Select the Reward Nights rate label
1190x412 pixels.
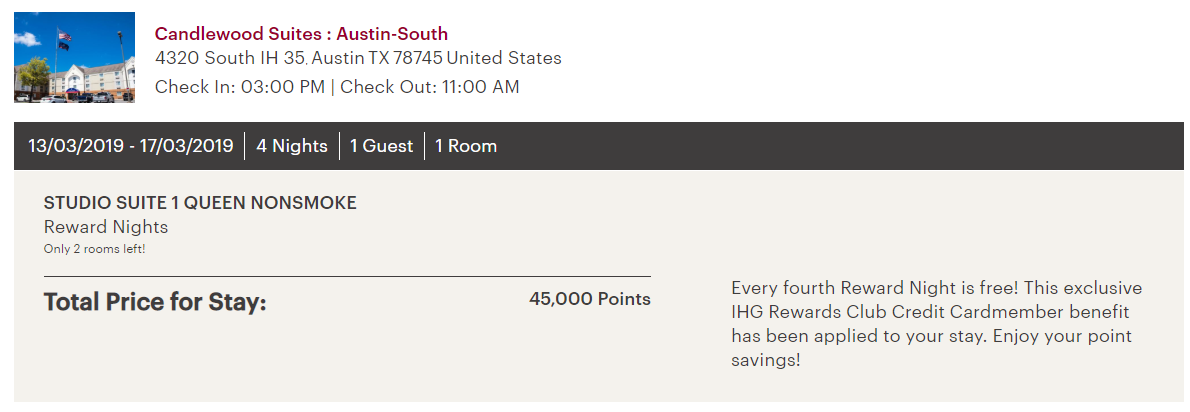106,227
